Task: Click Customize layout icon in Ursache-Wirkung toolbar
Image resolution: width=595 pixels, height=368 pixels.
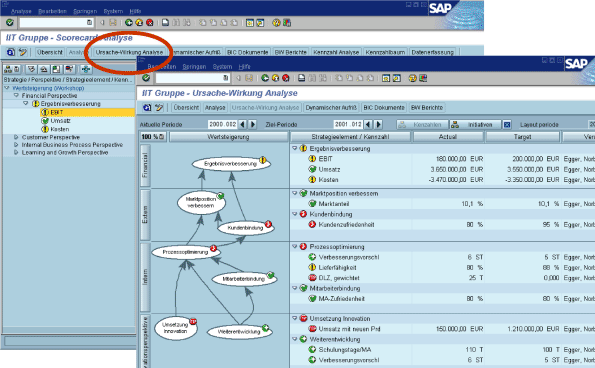Action: tap(423, 78)
